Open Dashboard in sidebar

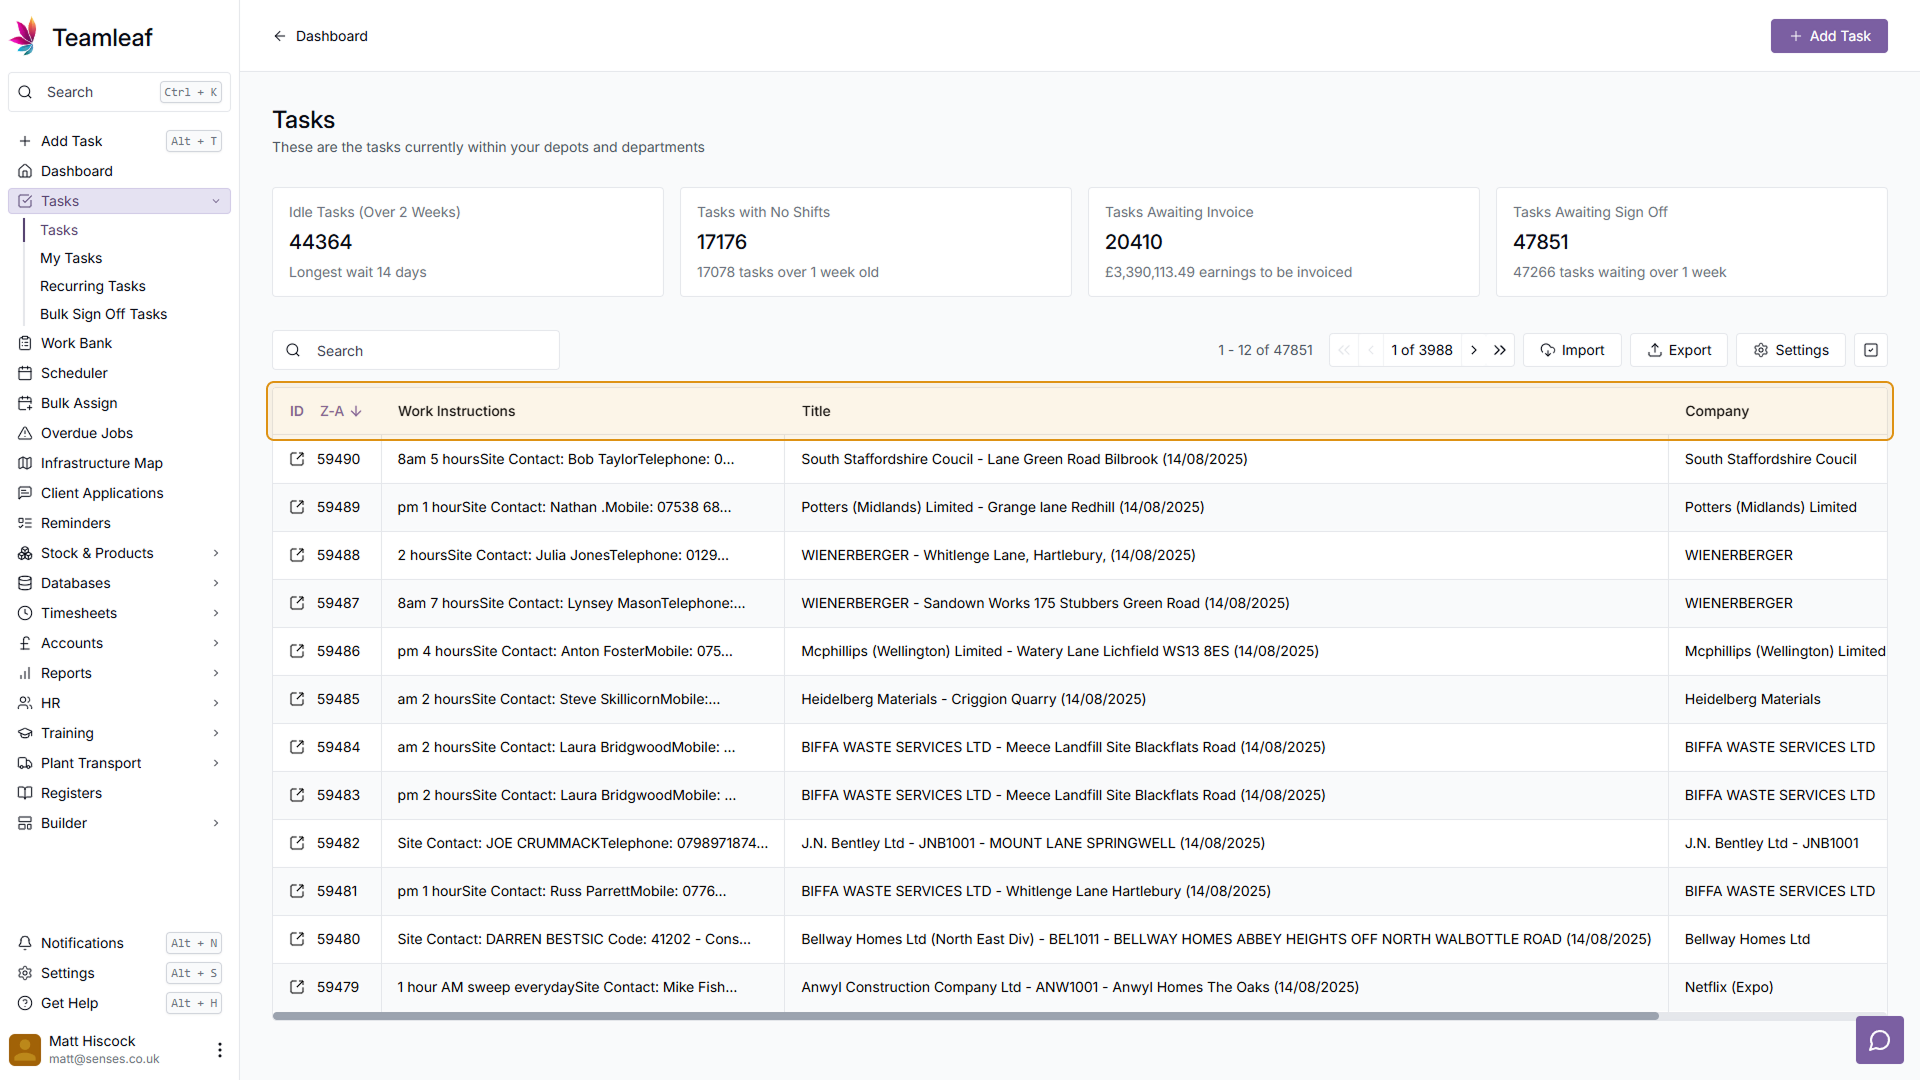(119, 171)
